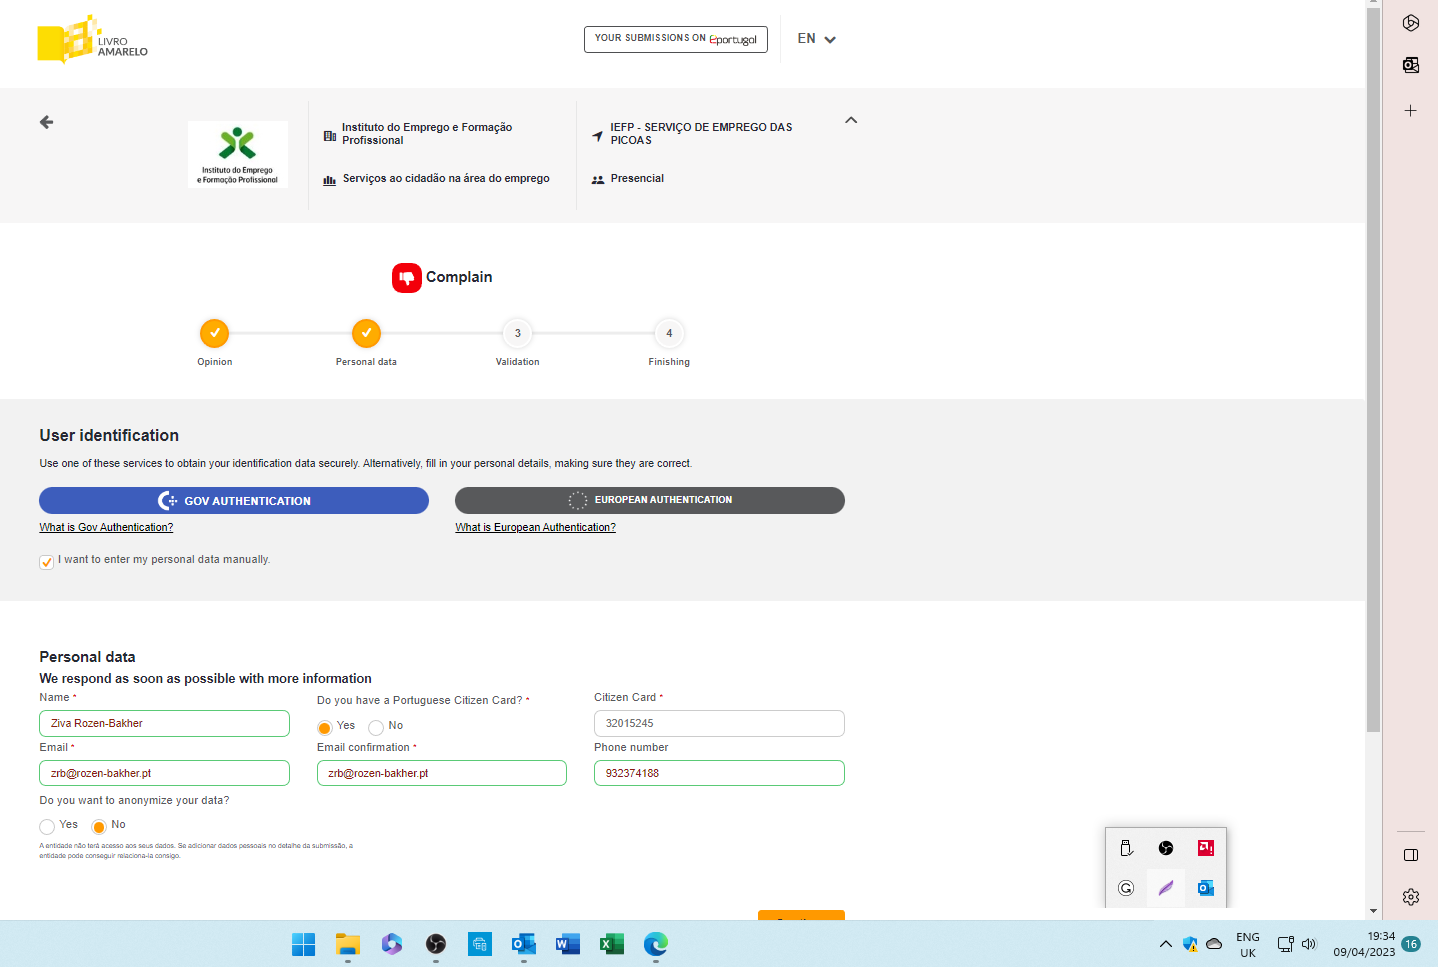Click the Email input field
The image size is (1438, 967).
[x=164, y=773]
